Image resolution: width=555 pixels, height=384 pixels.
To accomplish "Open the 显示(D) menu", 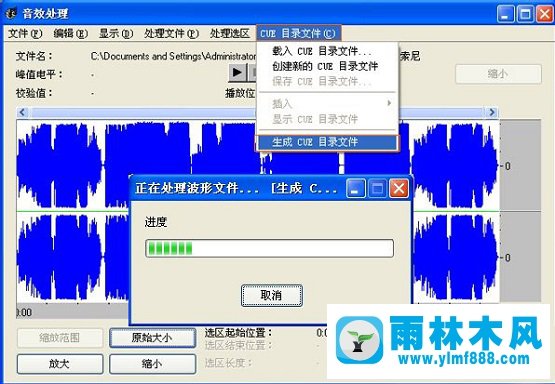I will coord(116,34).
